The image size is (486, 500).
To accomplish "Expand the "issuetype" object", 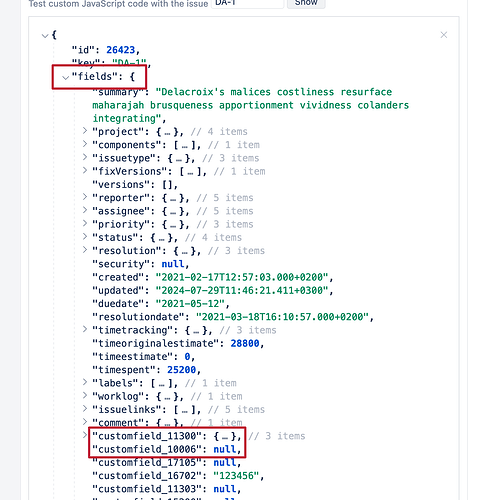I will point(85,157).
